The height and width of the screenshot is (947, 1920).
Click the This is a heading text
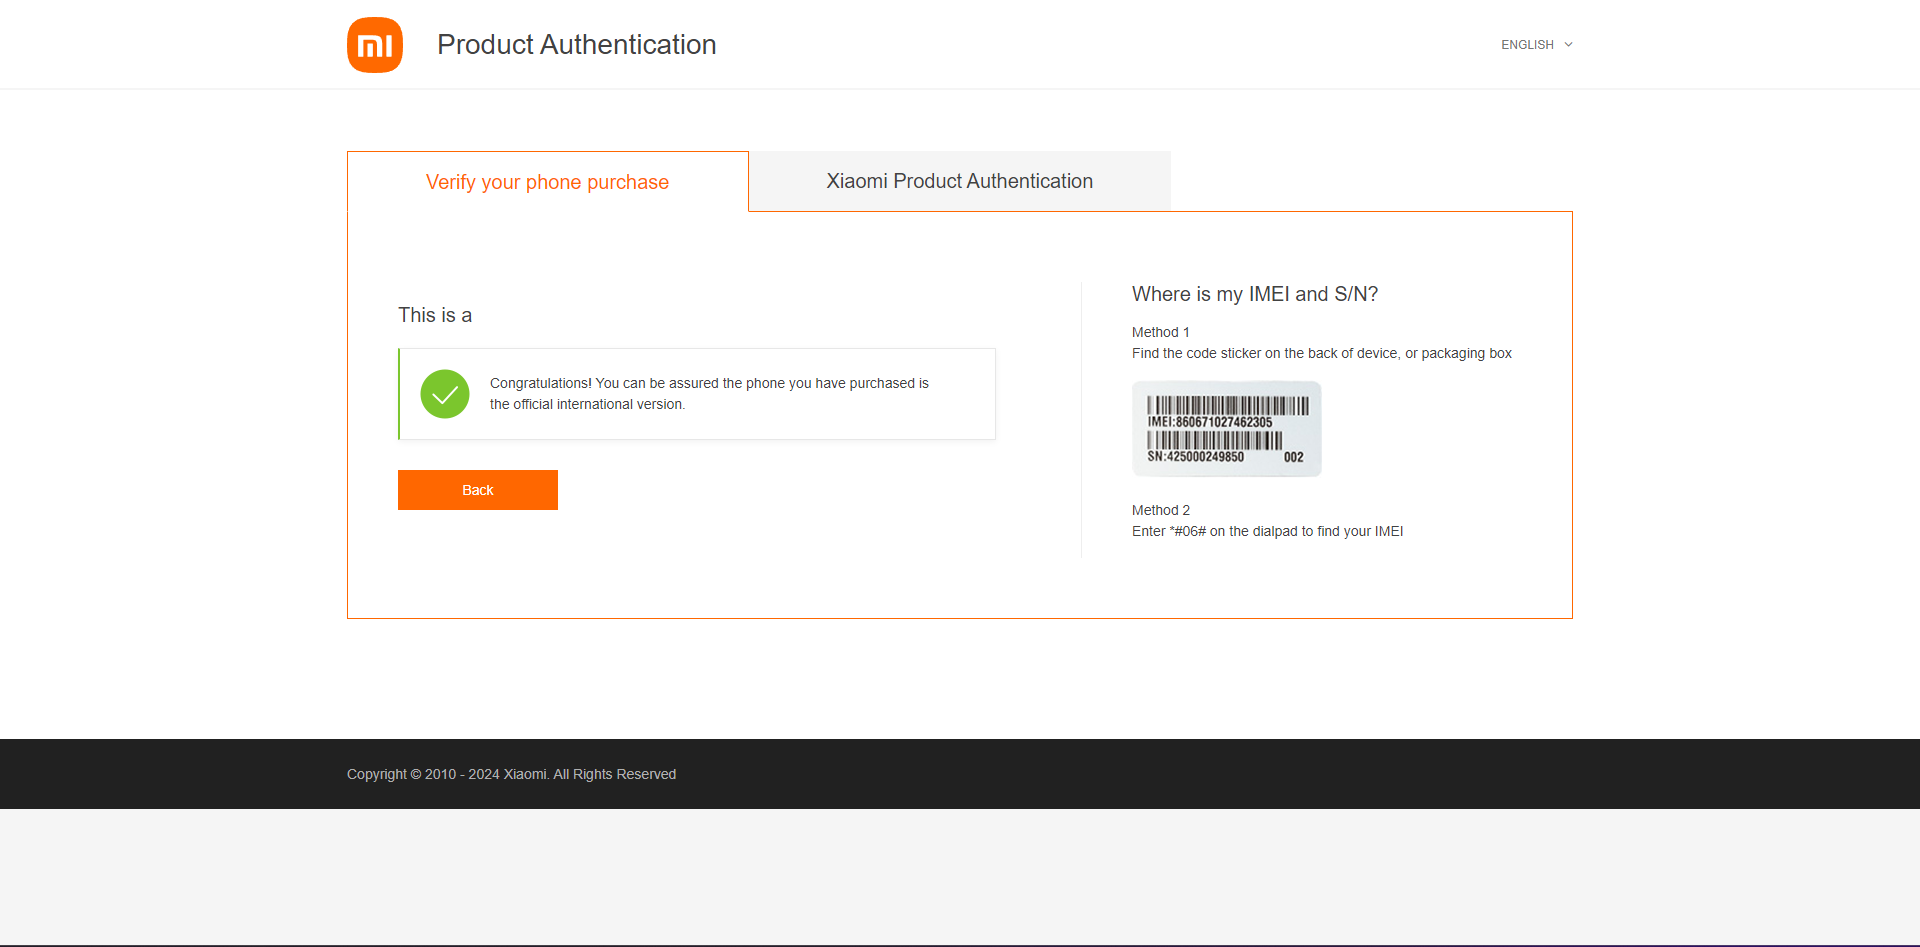pos(435,315)
